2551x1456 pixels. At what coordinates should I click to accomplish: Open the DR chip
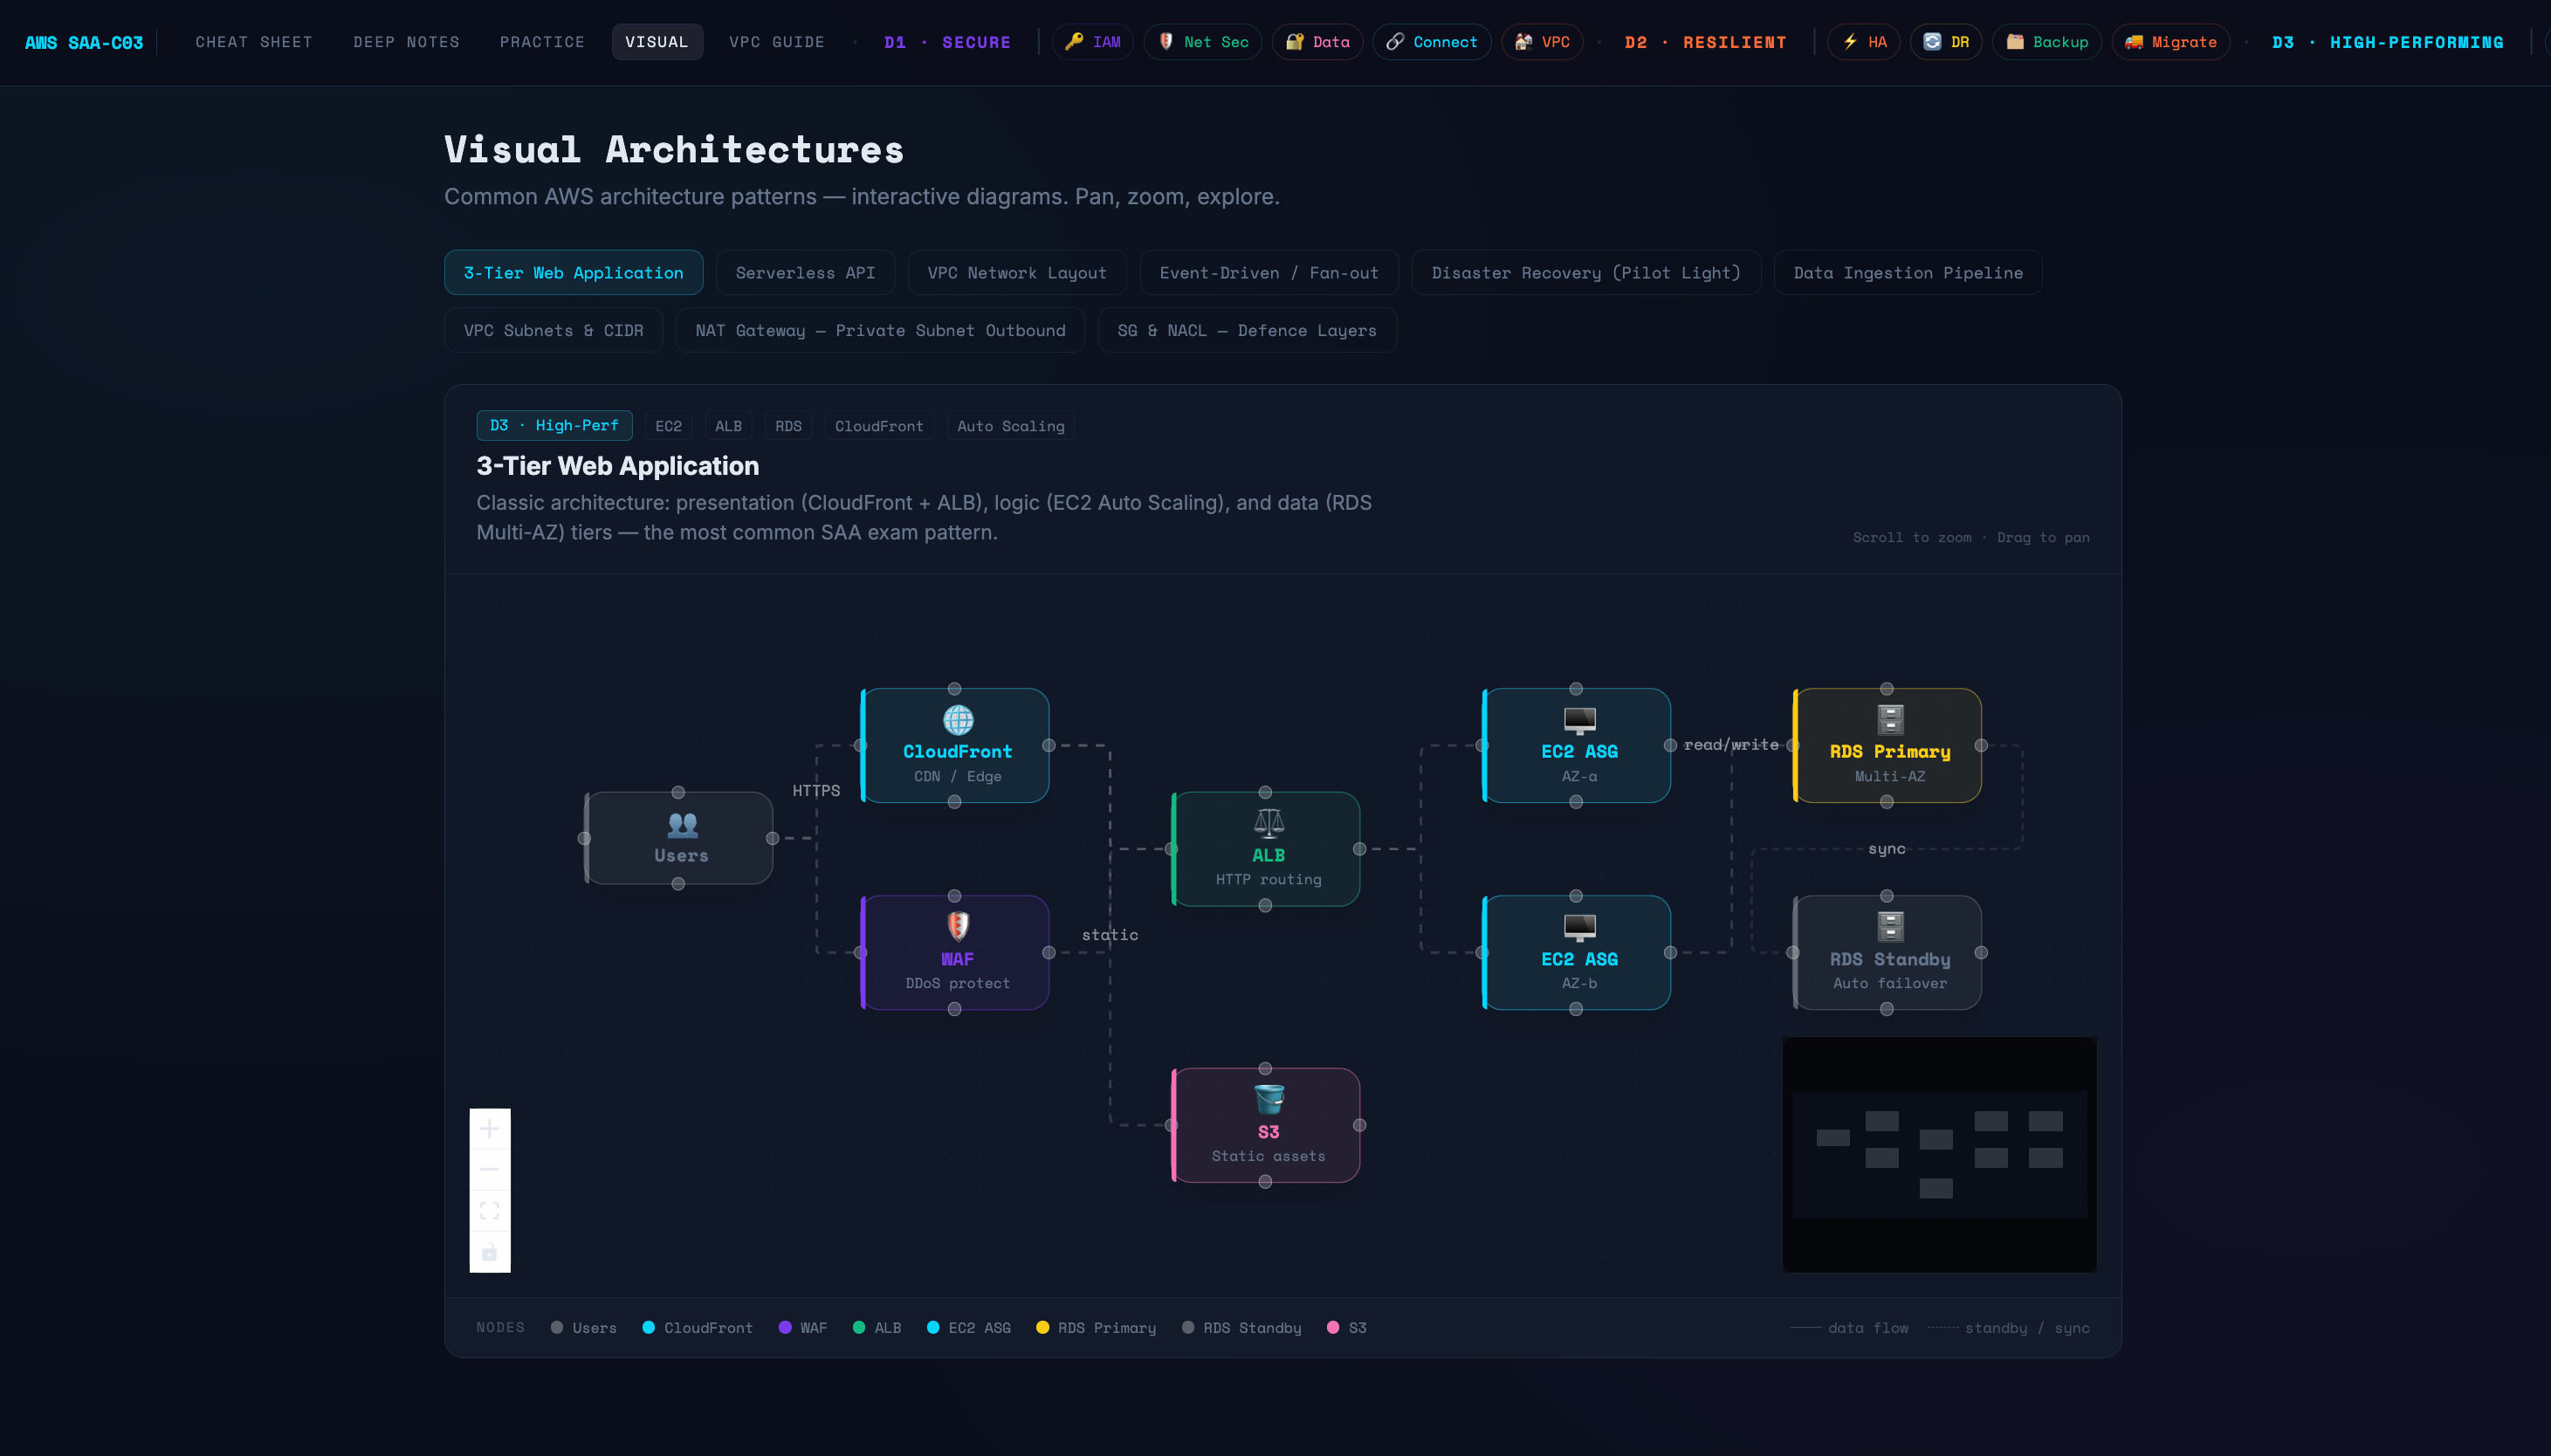(1946, 42)
